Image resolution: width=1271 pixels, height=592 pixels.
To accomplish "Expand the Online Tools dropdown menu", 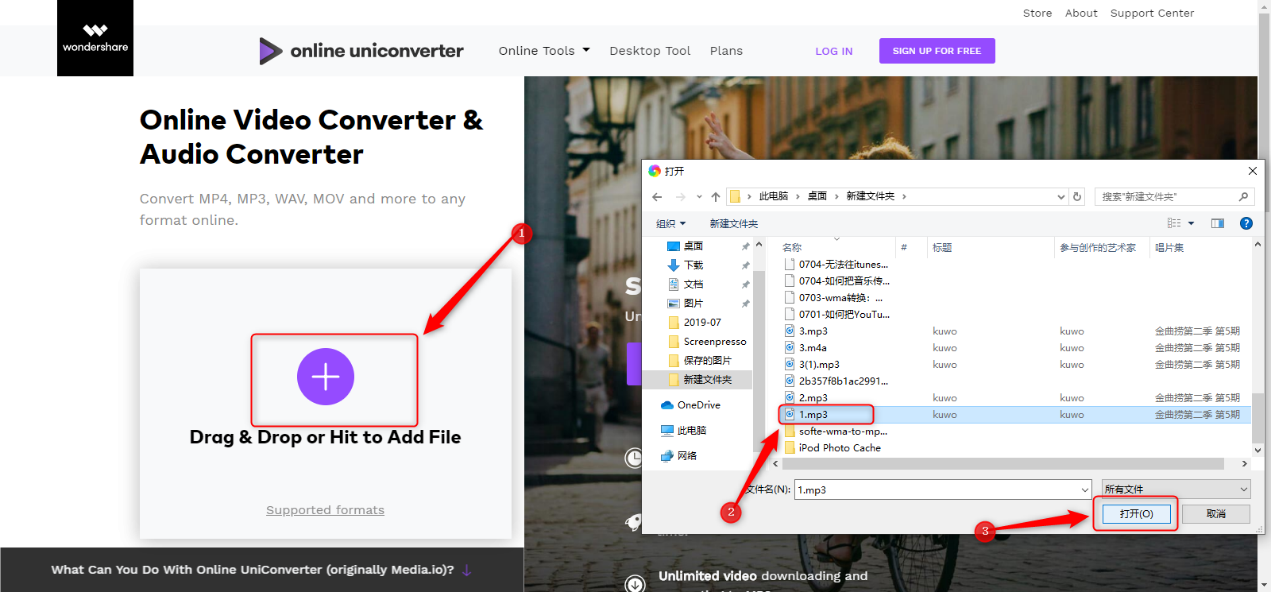I will point(544,51).
